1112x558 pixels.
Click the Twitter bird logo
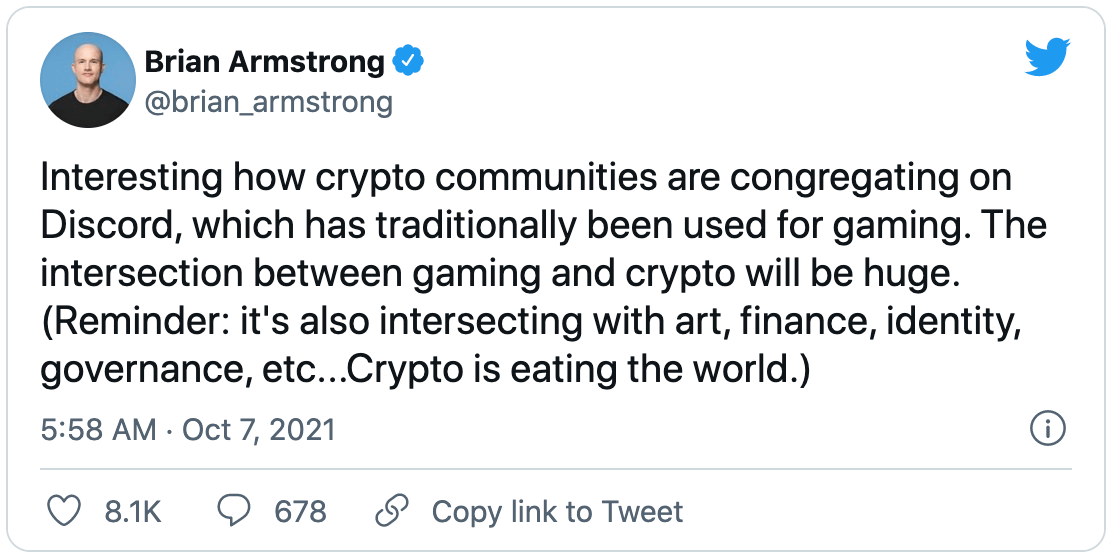(1047, 59)
